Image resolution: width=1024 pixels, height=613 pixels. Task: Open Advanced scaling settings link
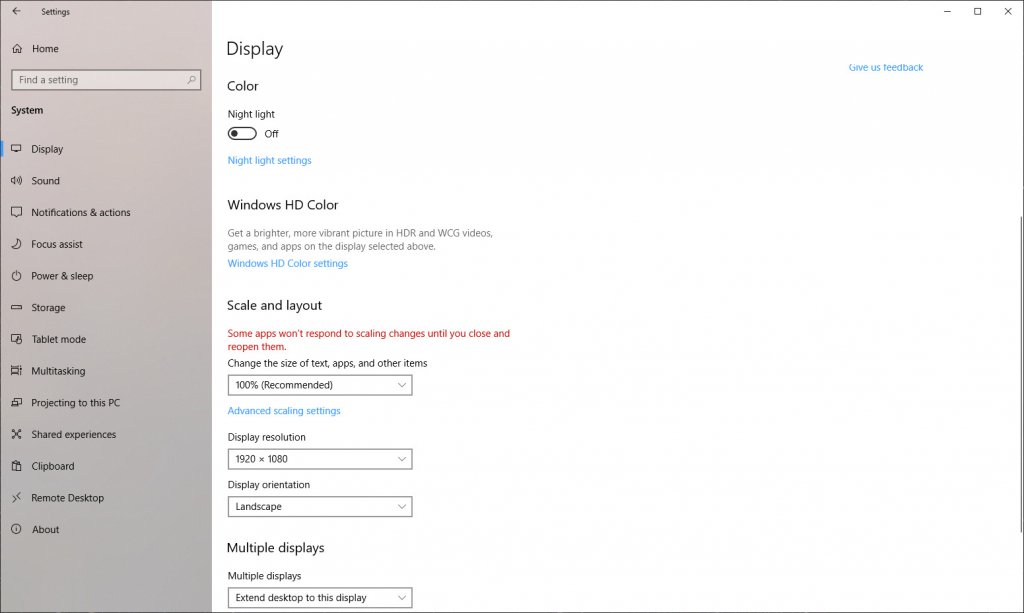tap(283, 411)
